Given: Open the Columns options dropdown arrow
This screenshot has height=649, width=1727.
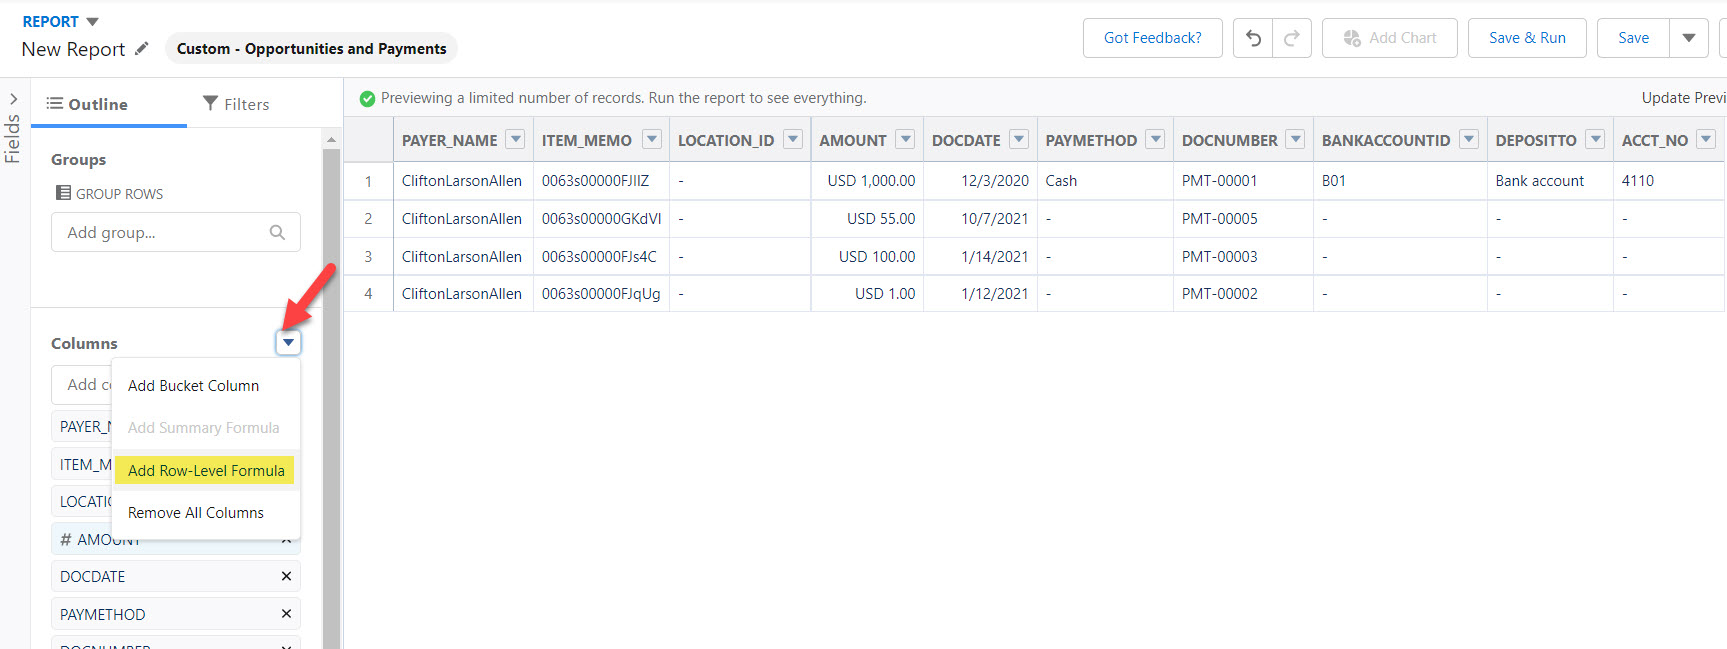Looking at the screenshot, I should coord(288,343).
